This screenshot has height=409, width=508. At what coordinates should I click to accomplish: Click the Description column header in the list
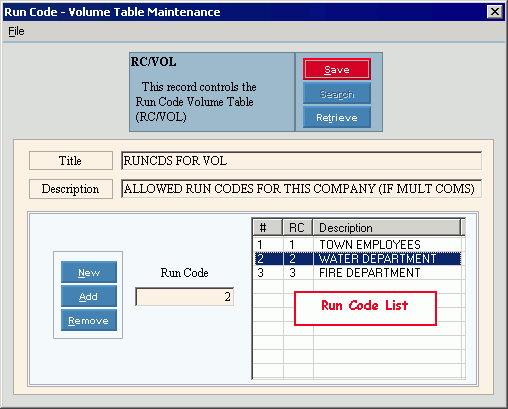tap(387, 228)
